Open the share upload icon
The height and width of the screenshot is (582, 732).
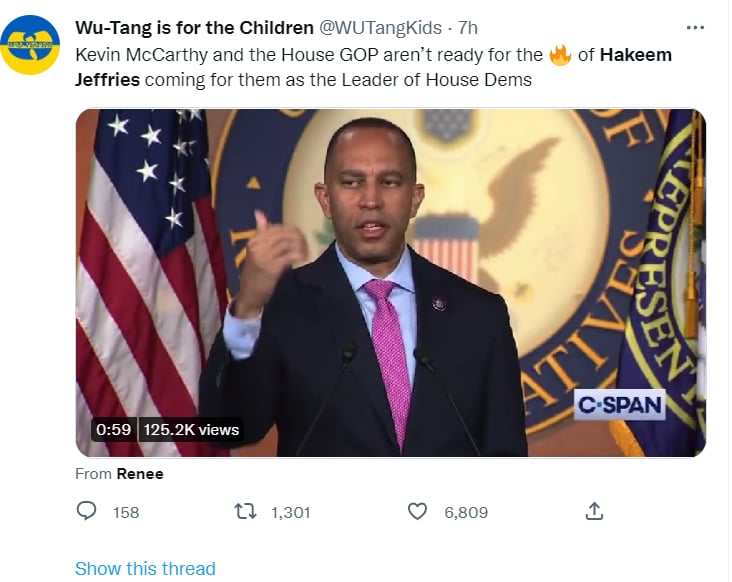pos(594,511)
